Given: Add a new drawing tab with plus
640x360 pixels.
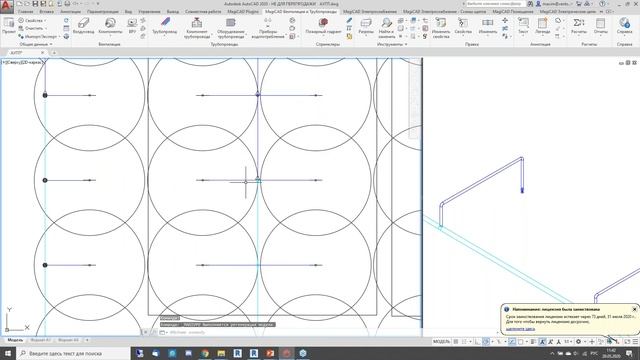Looking at the screenshot, I should [x=54, y=53].
